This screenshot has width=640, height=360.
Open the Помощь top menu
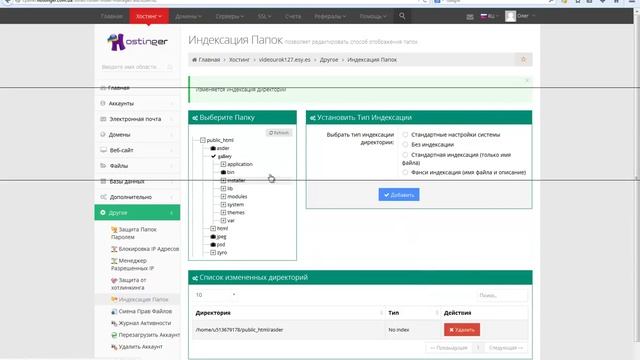point(373,16)
